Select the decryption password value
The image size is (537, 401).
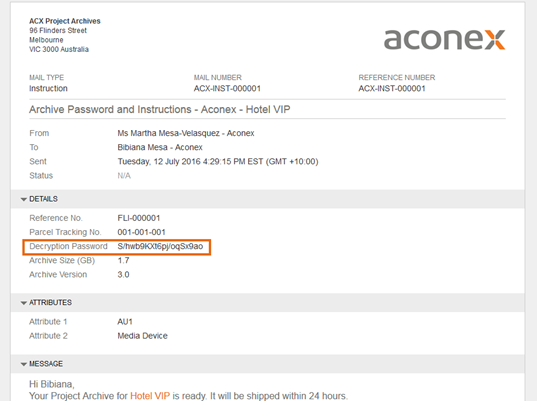click(160, 247)
